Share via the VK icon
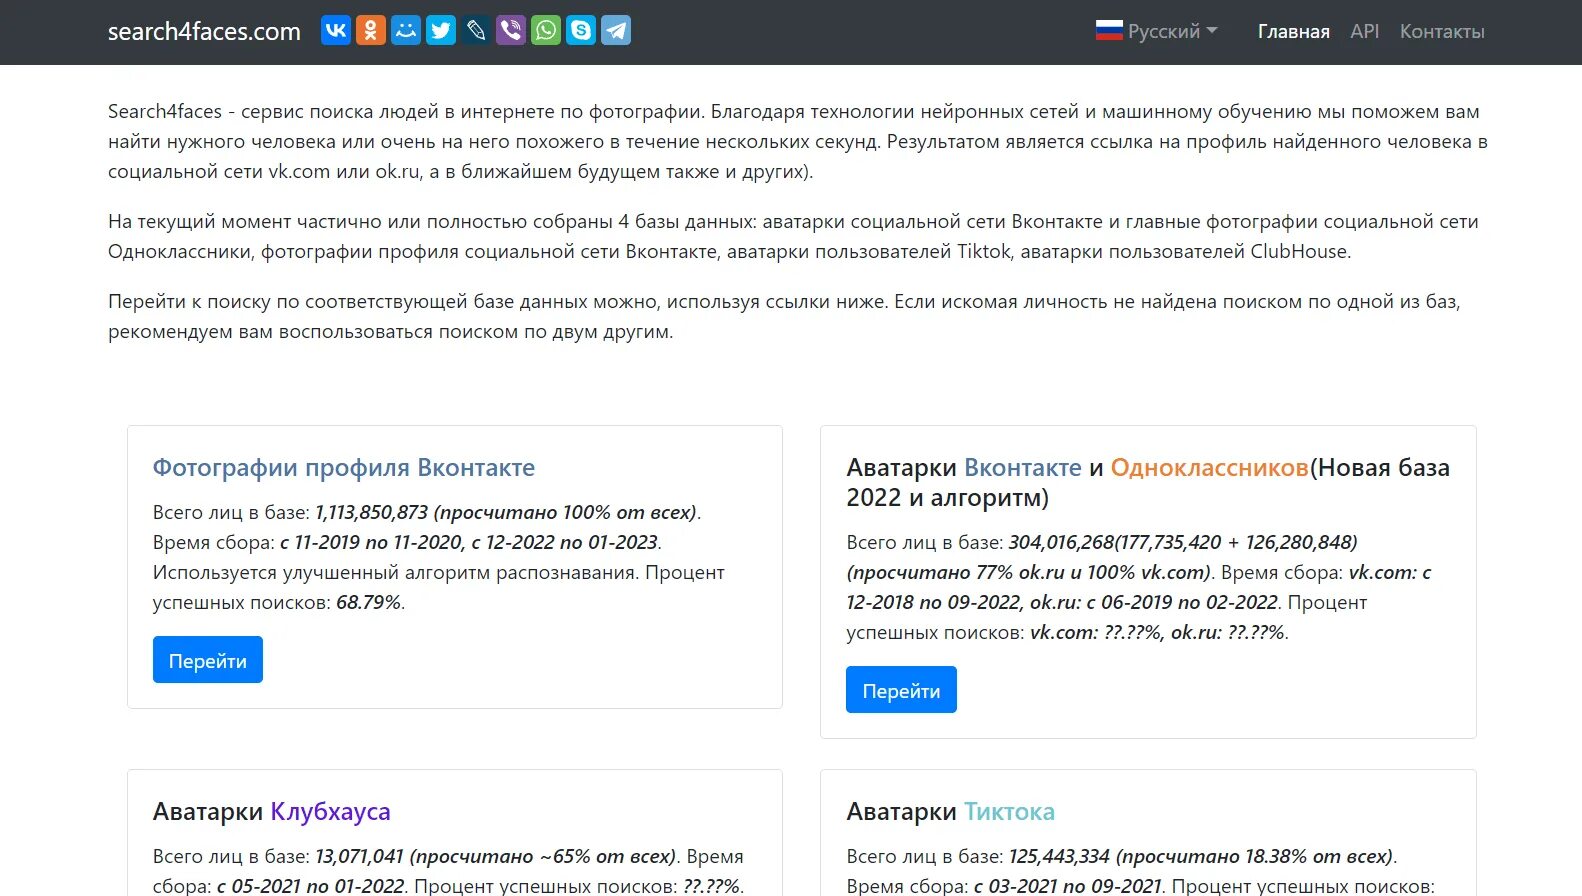Image resolution: width=1582 pixels, height=896 pixels. click(x=336, y=30)
